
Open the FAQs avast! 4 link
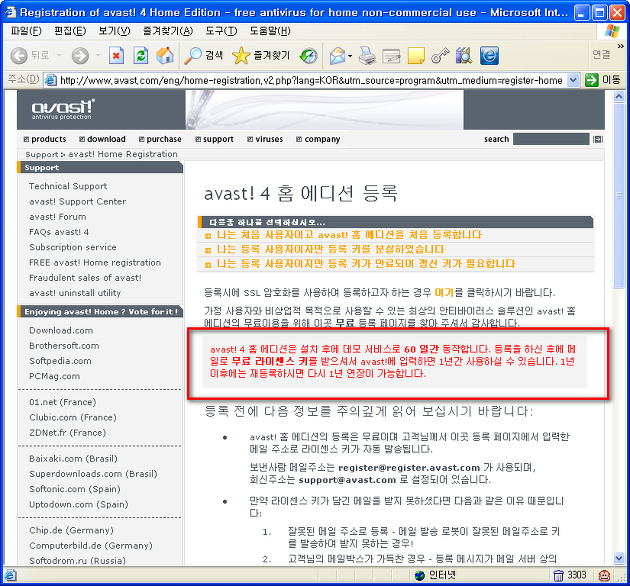[x=59, y=232]
